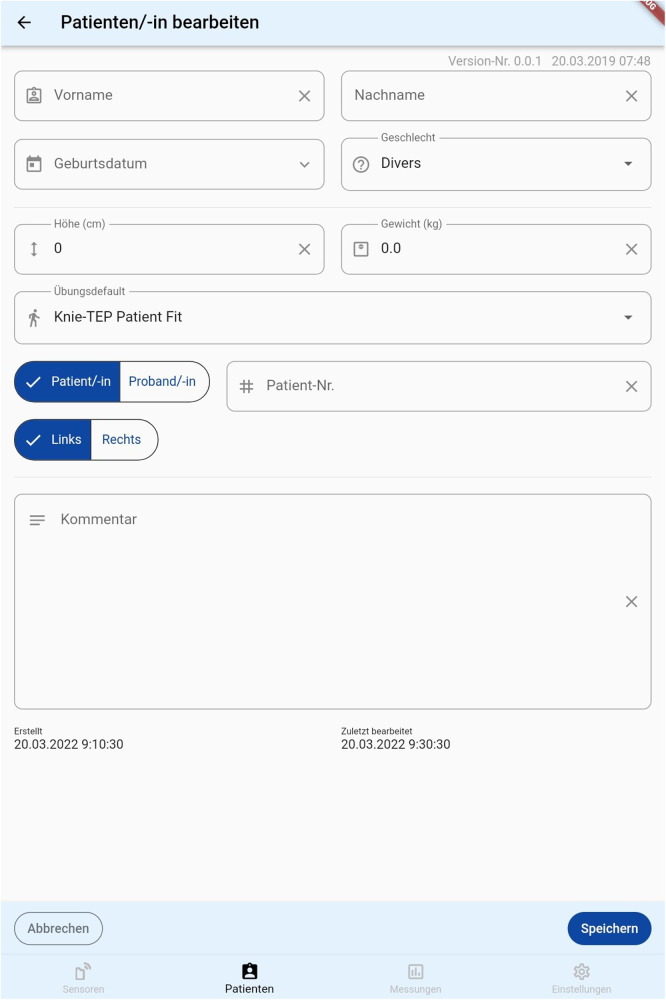Open the Geburtsdatum date chevron
This screenshot has width=666, height=1000.
click(304, 165)
